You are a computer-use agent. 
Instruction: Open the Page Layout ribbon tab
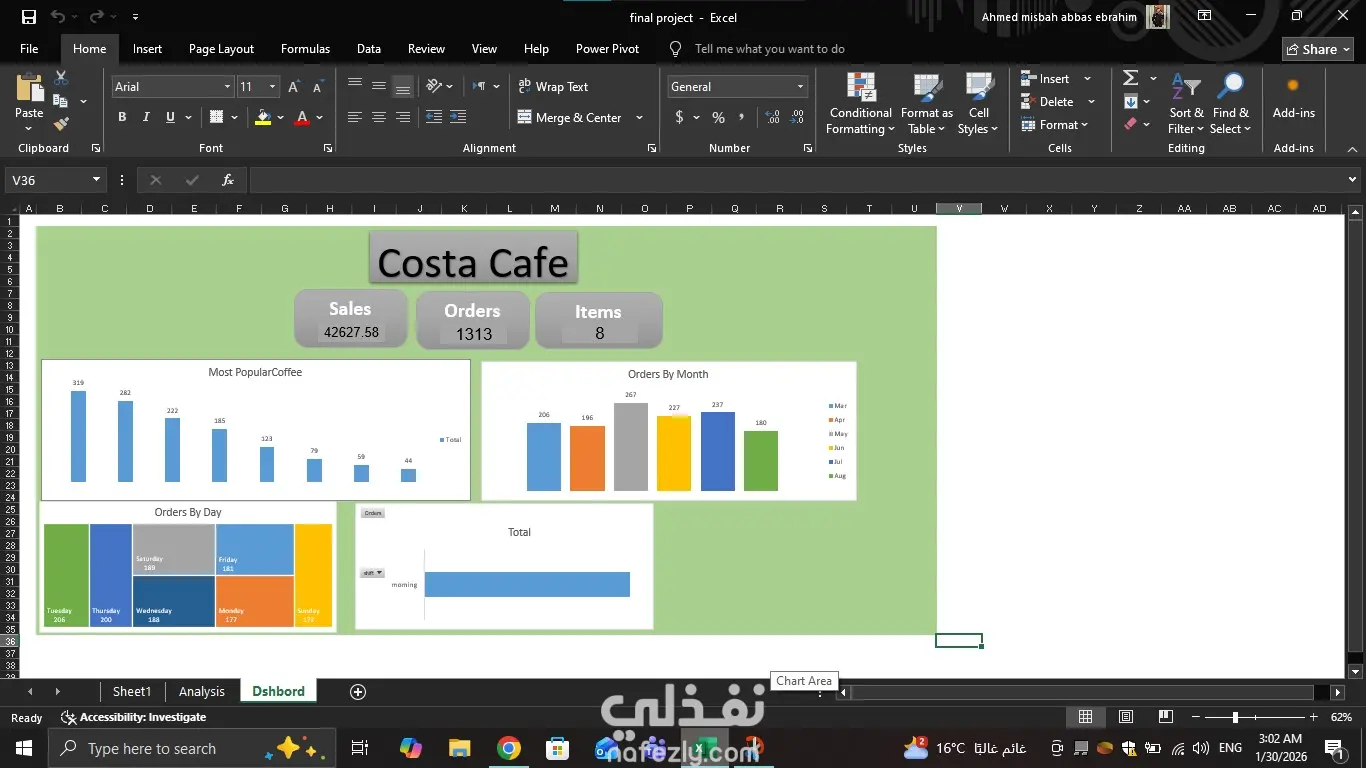pos(221,49)
